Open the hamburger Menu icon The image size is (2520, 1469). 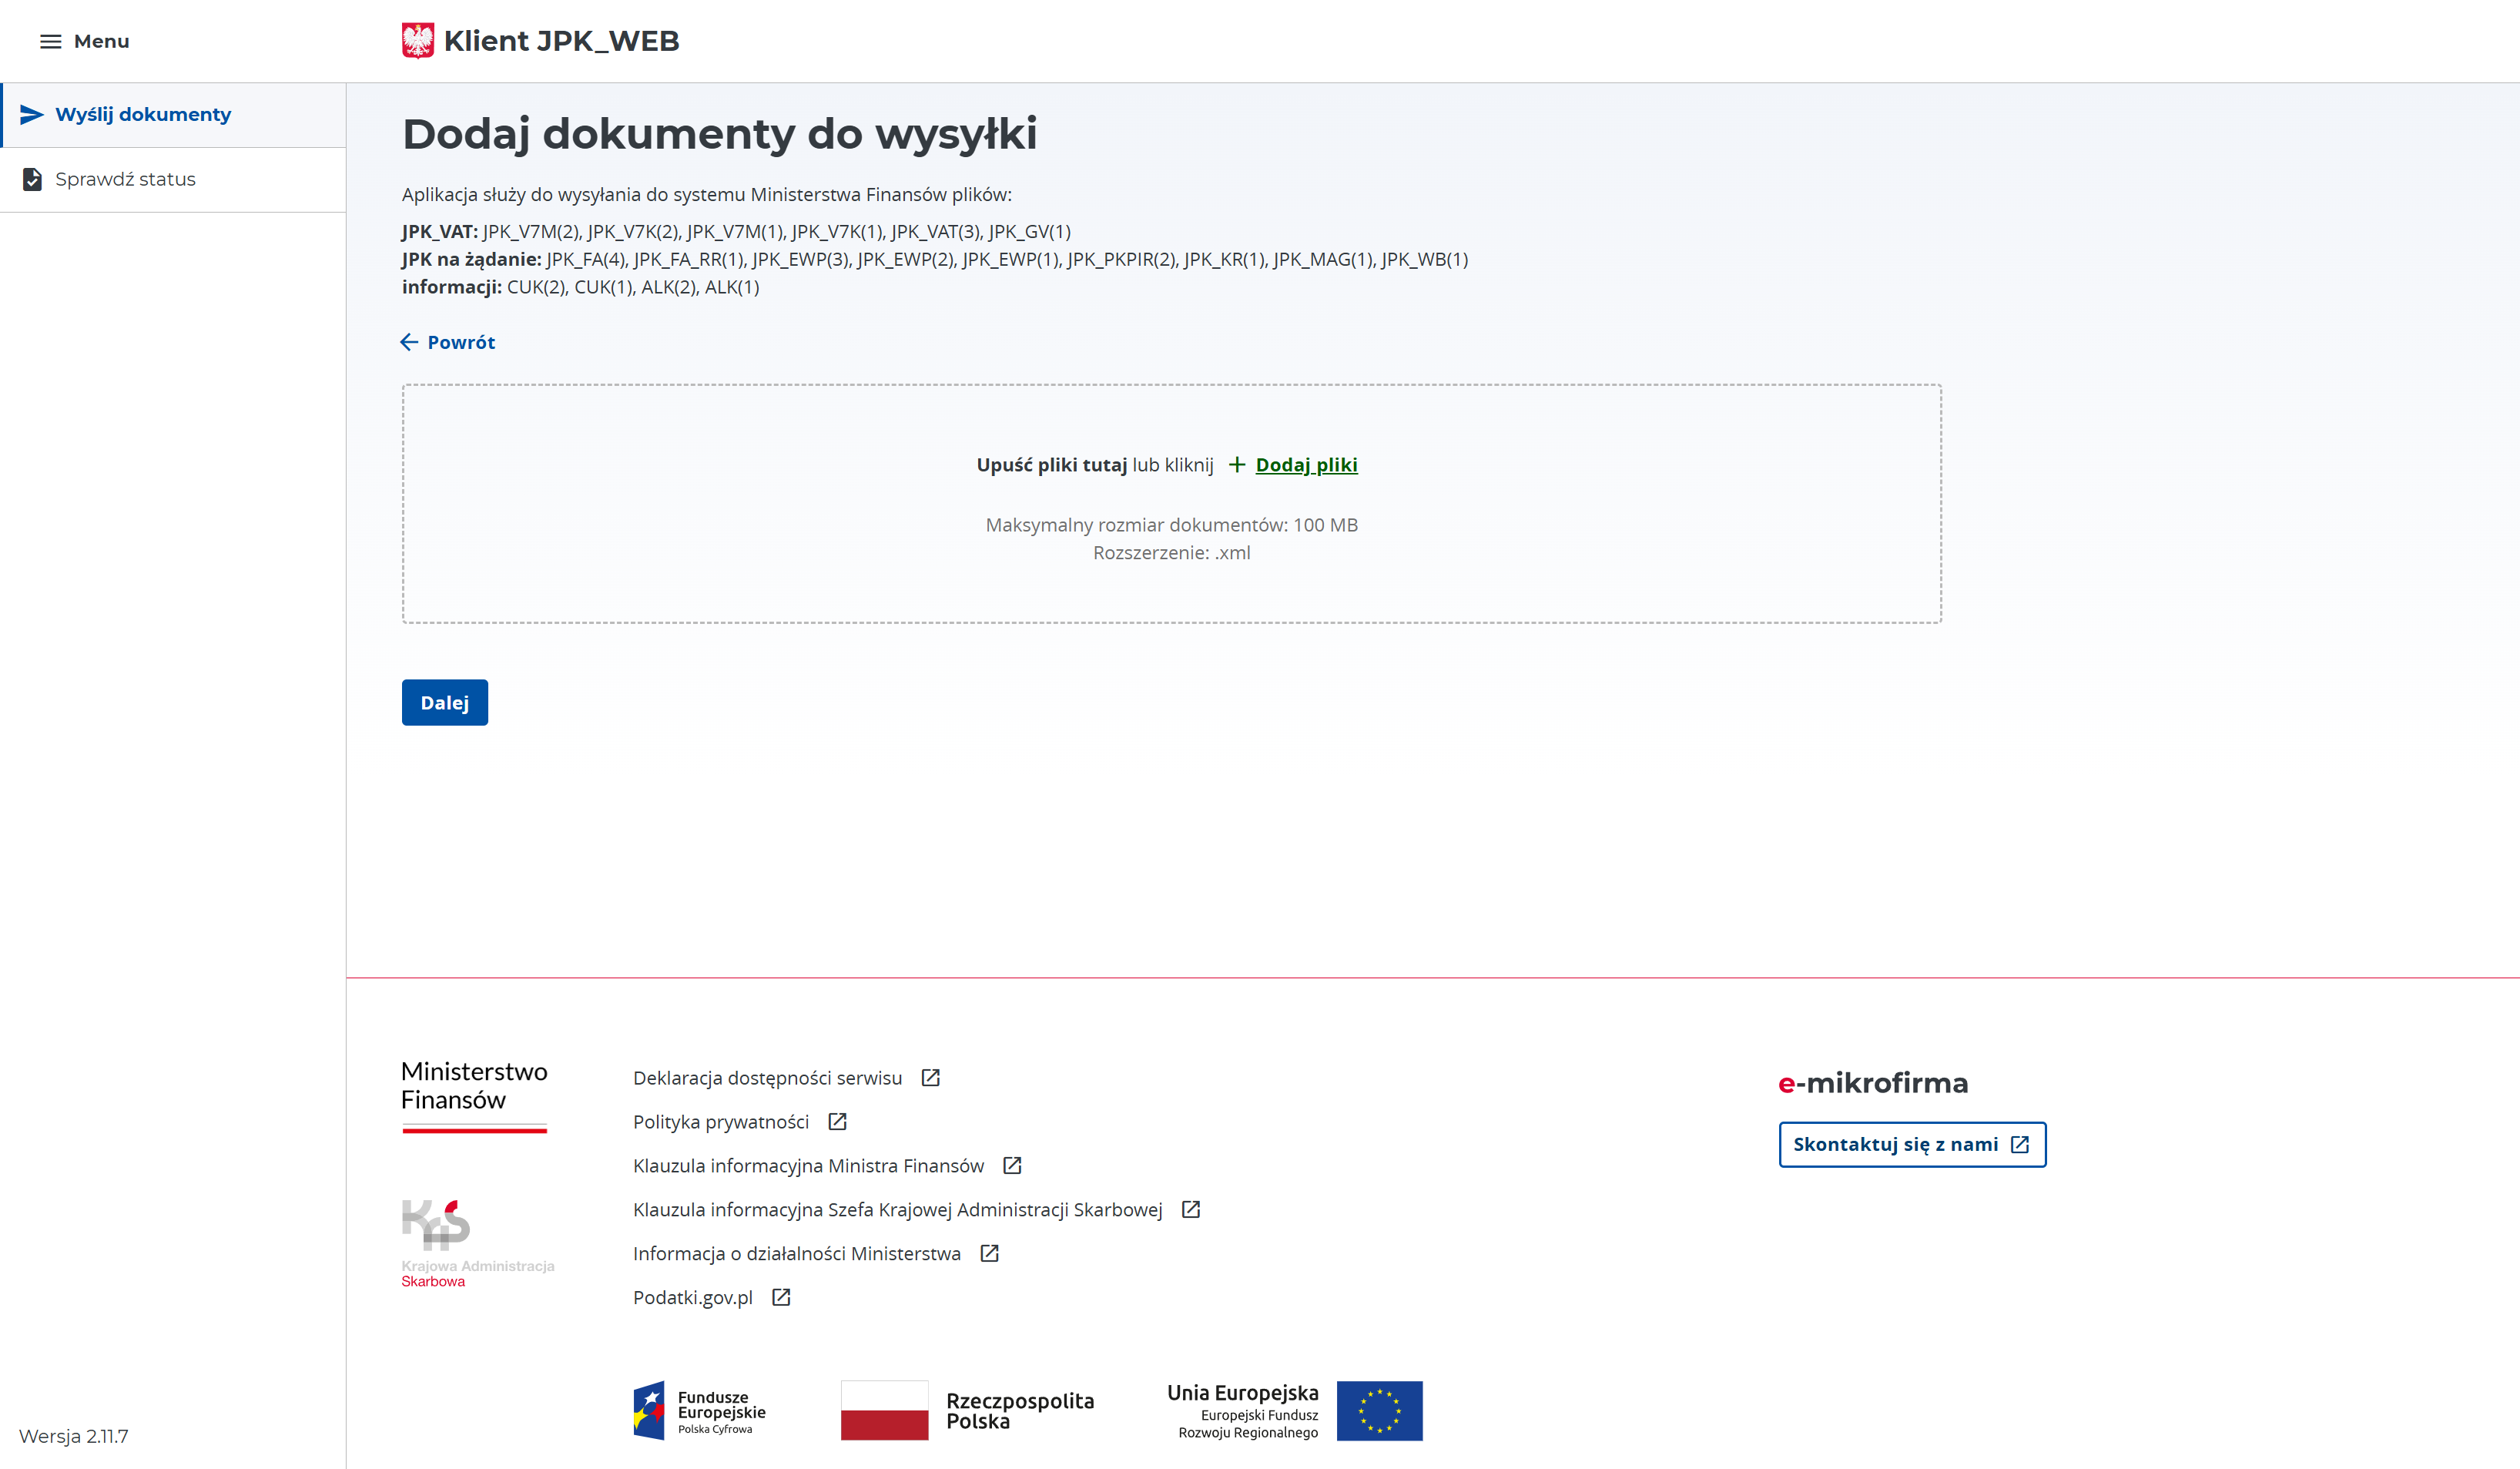(x=50, y=41)
